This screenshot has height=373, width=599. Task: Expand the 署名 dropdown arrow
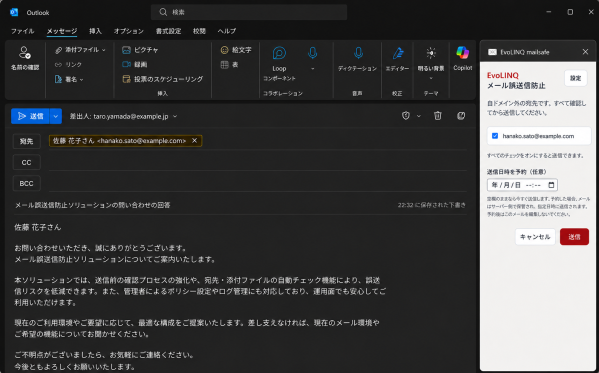(x=81, y=79)
